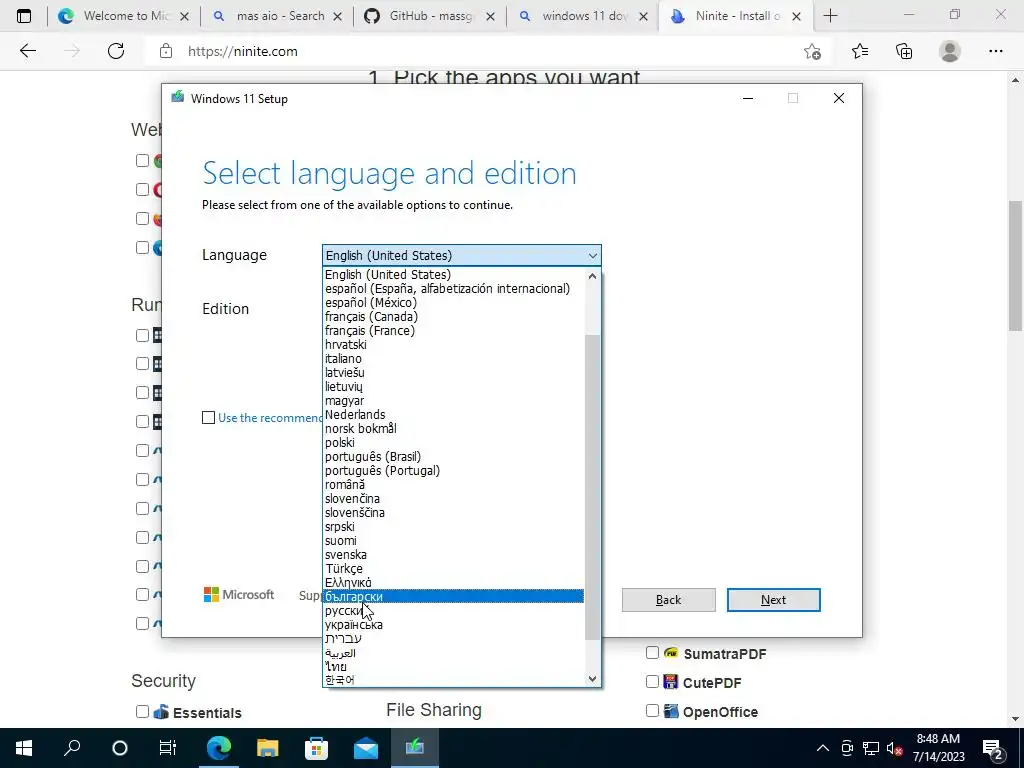Open the network tray icon

(871, 748)
